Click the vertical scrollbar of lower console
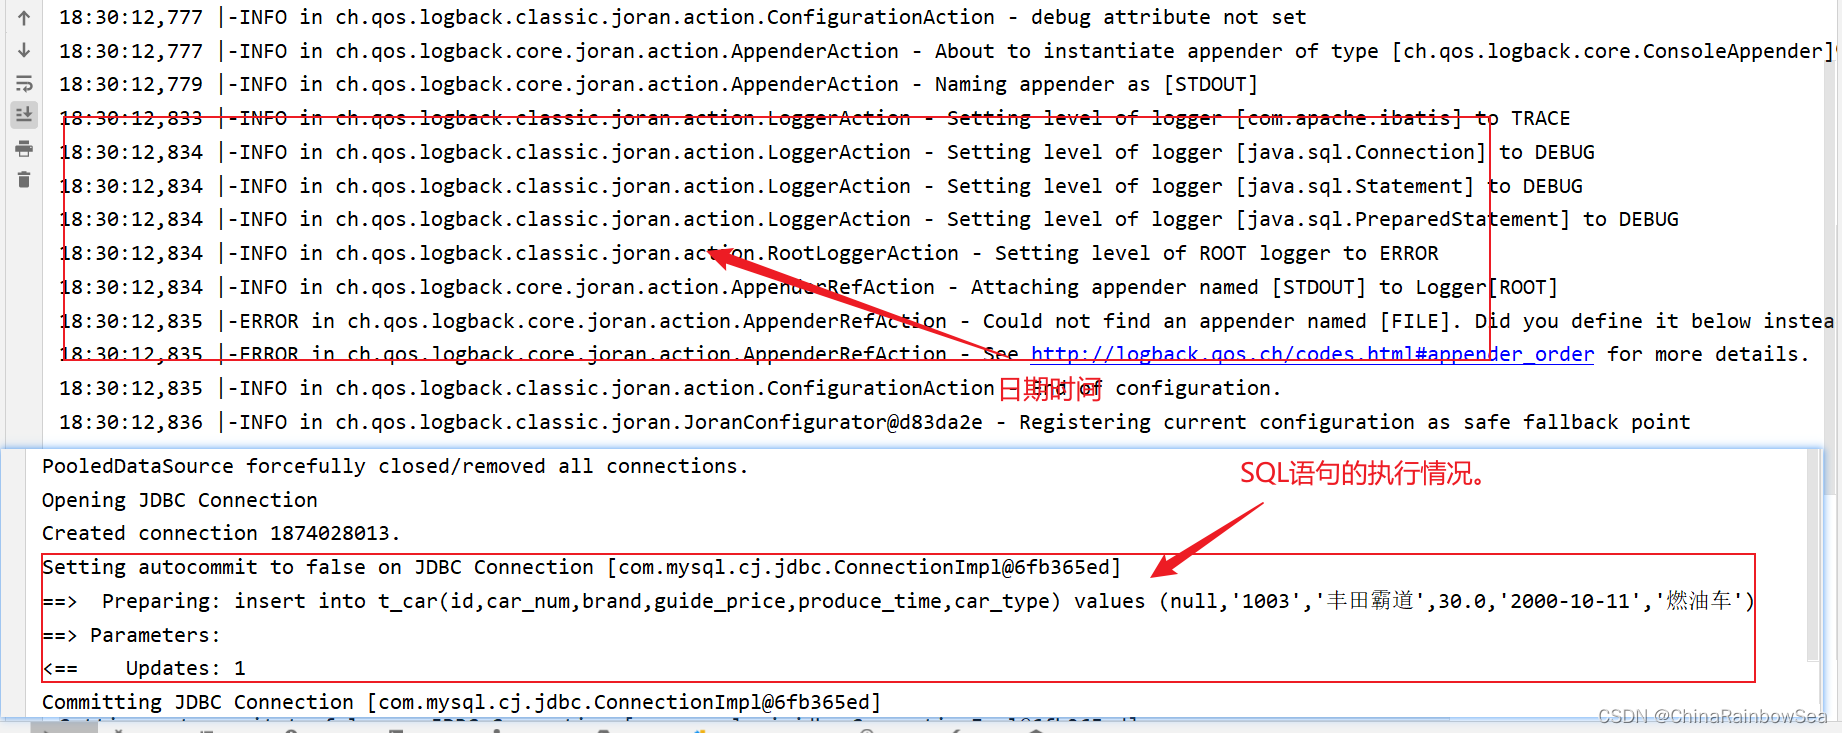 (x=1813, y=555)
